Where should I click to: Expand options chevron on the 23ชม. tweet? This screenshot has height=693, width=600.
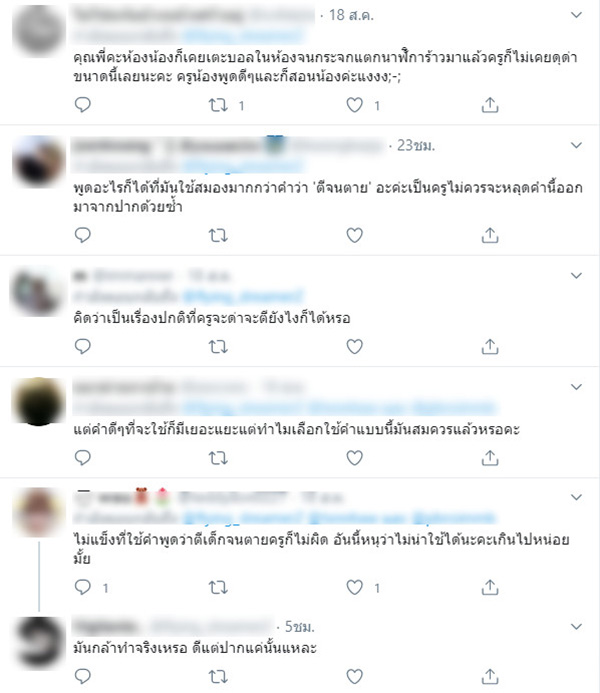pyautogui.click(x=576, y=145)
